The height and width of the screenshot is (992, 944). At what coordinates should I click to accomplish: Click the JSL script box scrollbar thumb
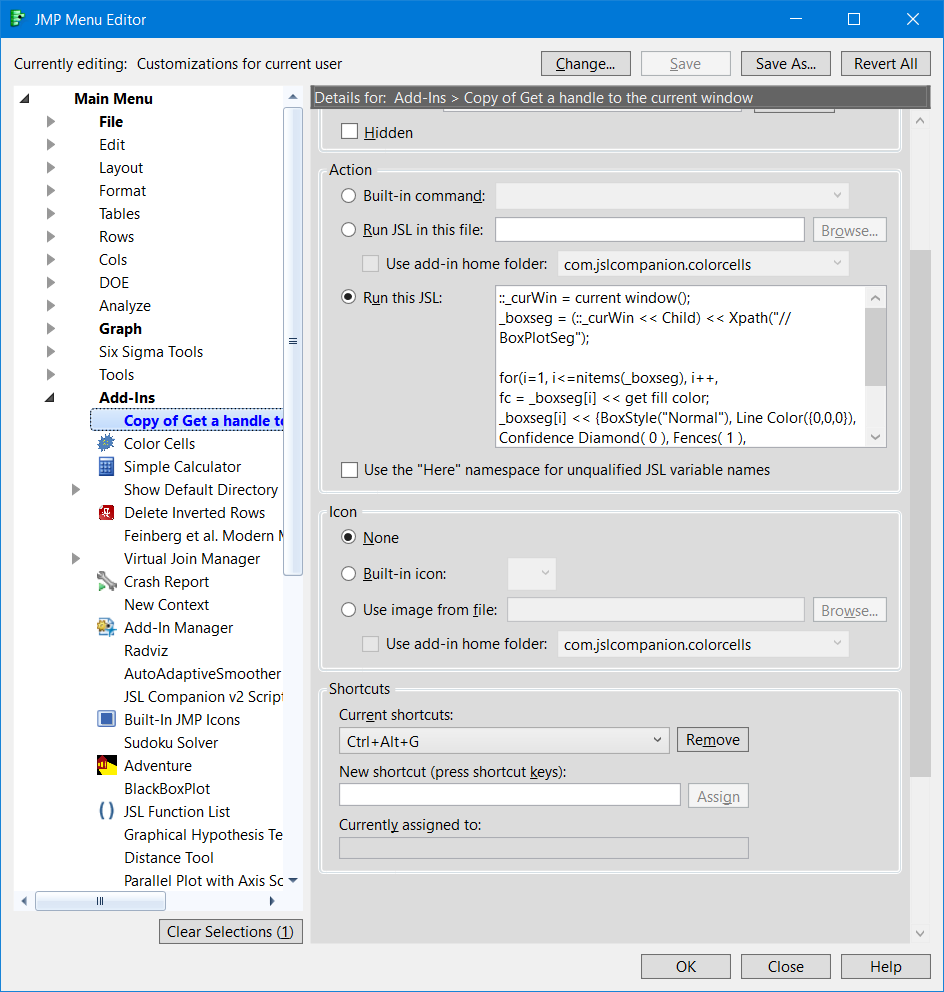click(876, 347)
